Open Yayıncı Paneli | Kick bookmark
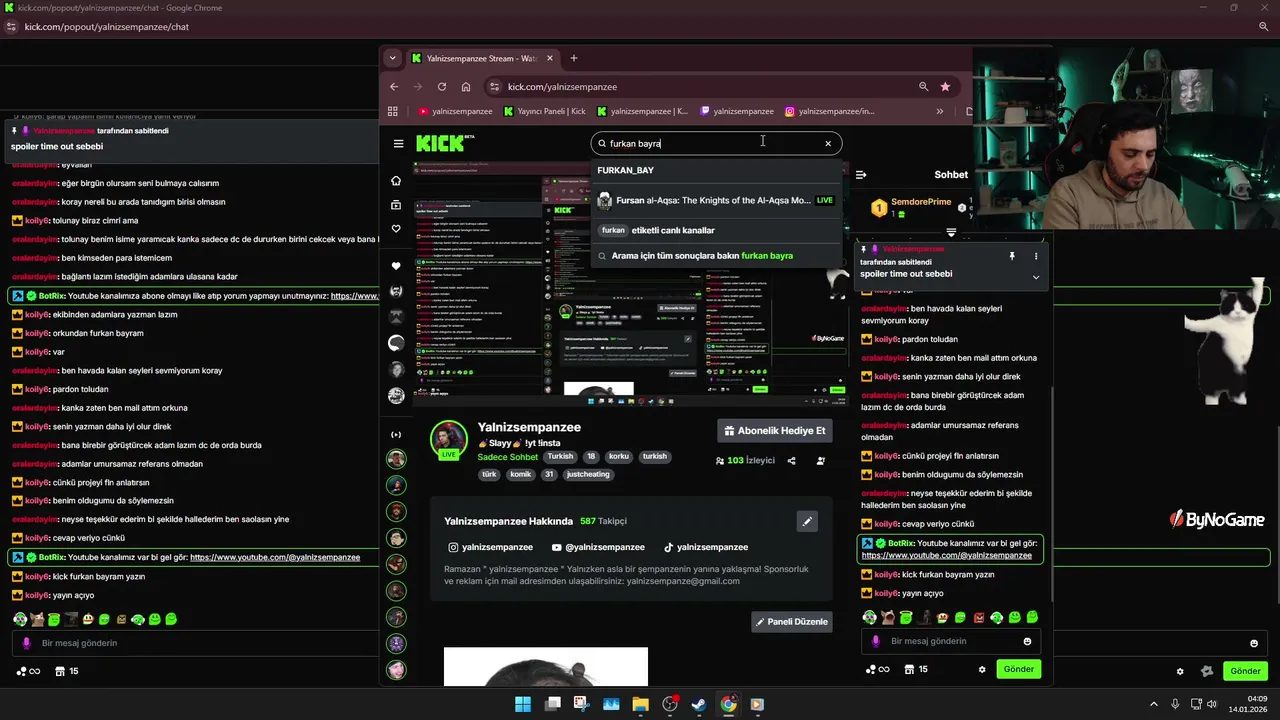 (x=544, y=111)
